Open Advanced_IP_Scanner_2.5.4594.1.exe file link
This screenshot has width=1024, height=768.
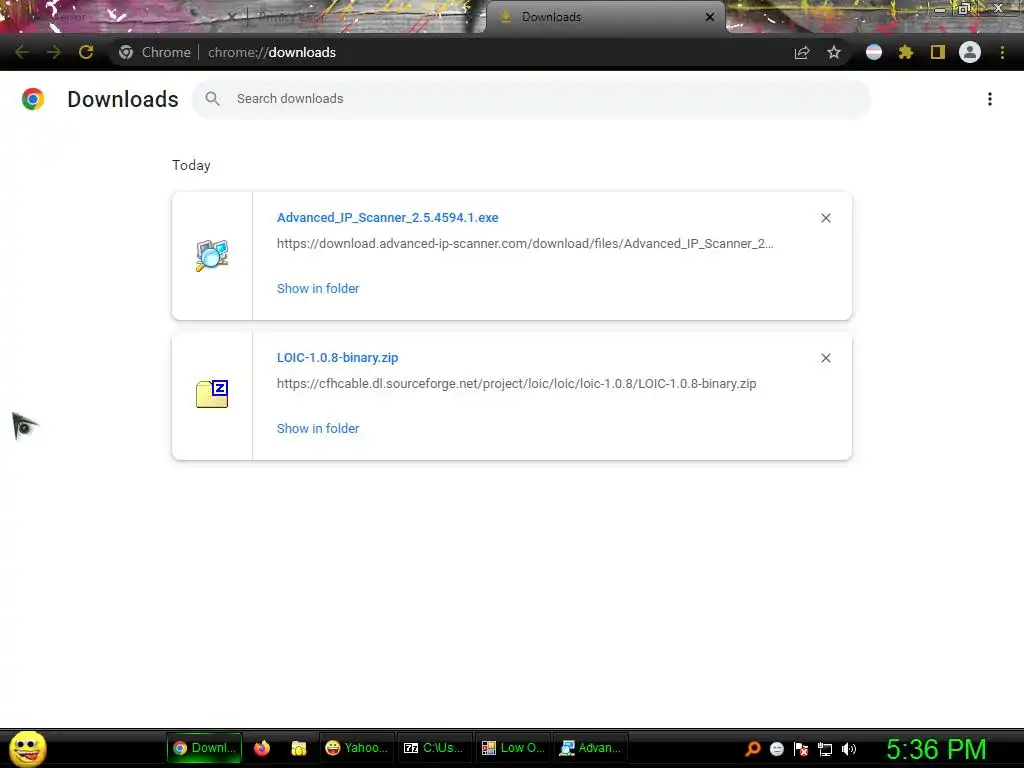(387, 217)
